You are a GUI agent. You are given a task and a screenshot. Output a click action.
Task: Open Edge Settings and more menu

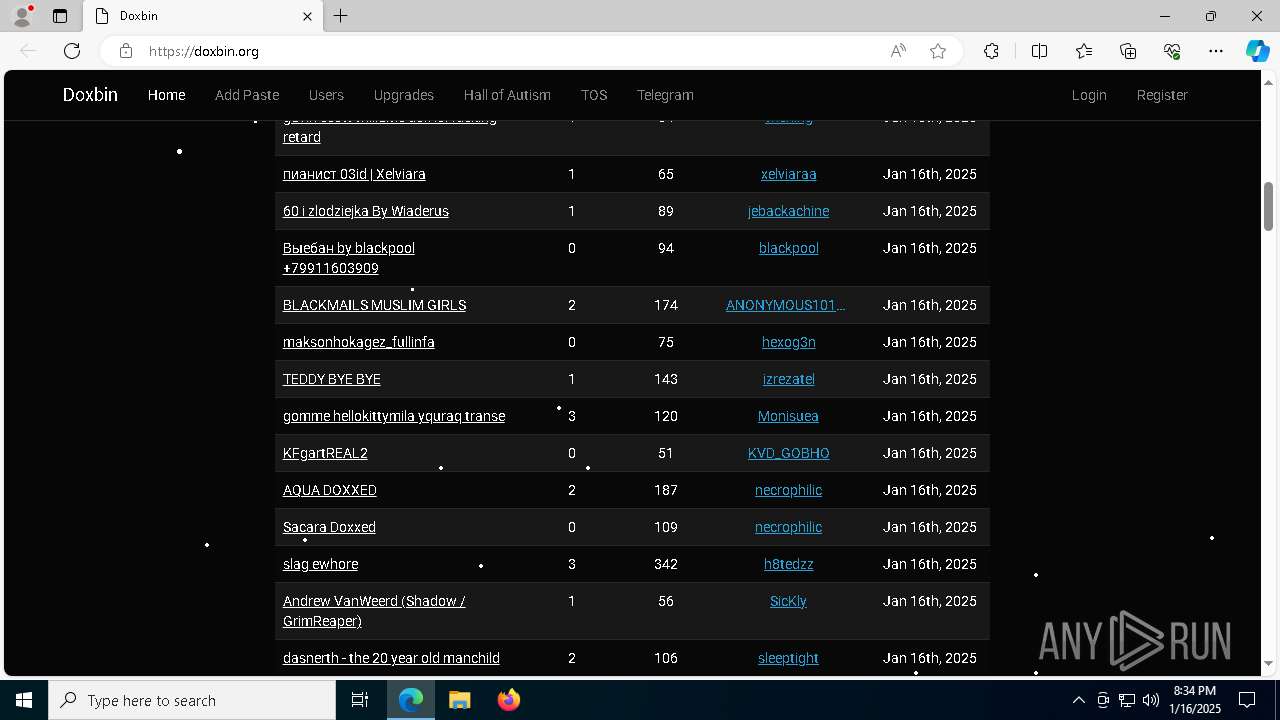click(1216, 51)
